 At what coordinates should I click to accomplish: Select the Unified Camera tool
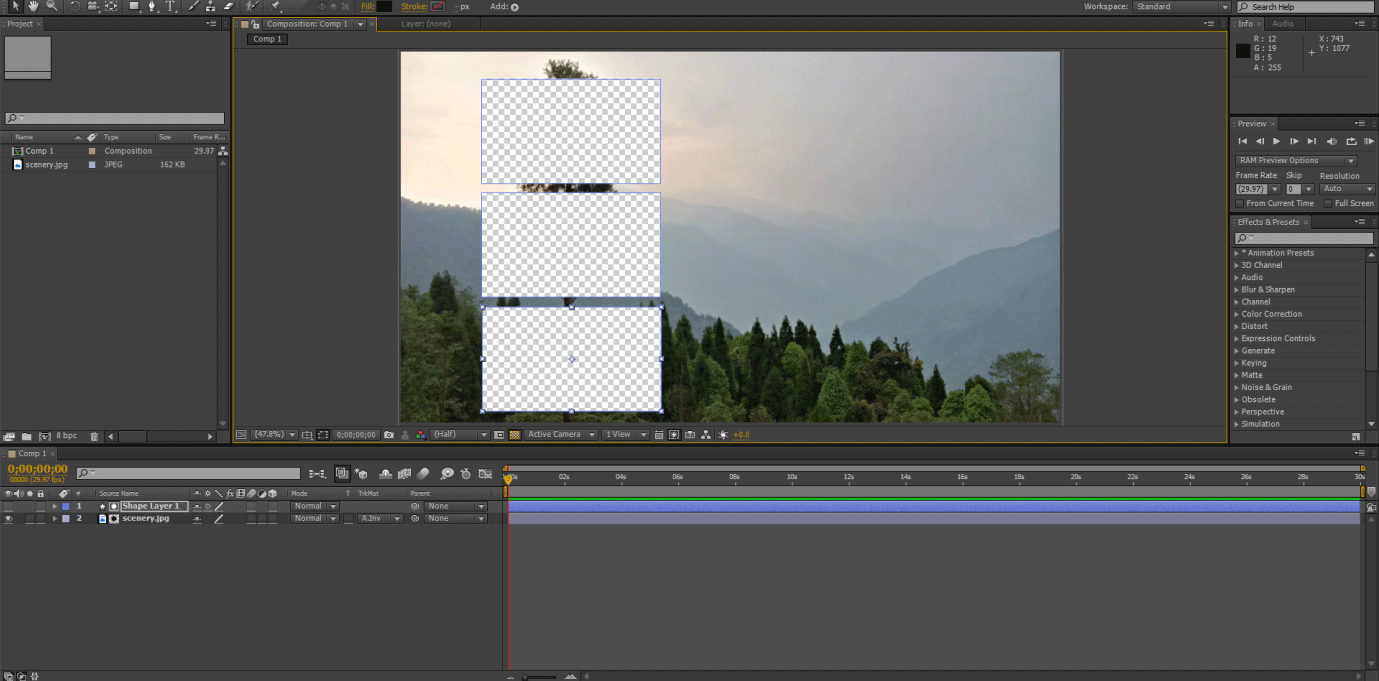click(93, 6)
